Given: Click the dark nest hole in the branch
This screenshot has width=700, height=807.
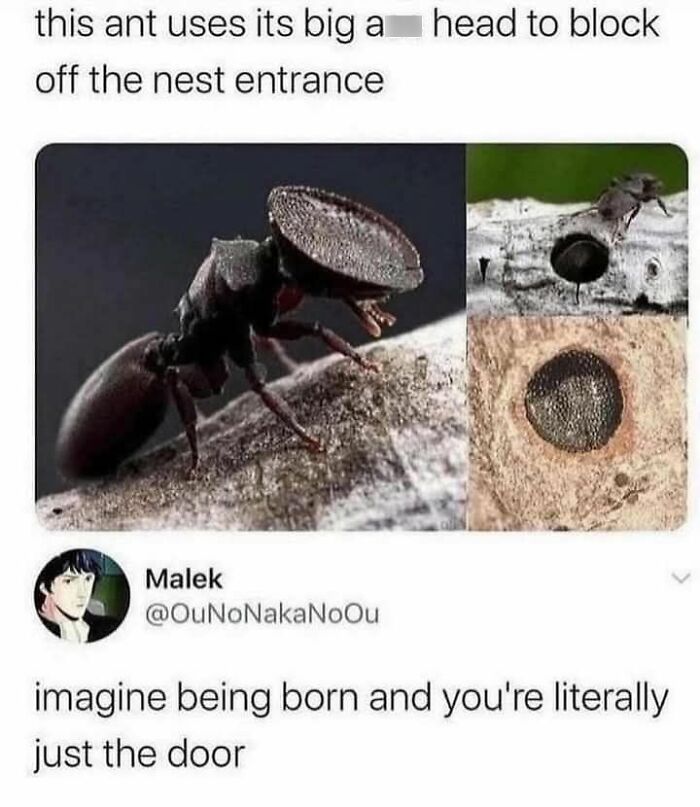Looking at the screenshot, I should [580, 257].
